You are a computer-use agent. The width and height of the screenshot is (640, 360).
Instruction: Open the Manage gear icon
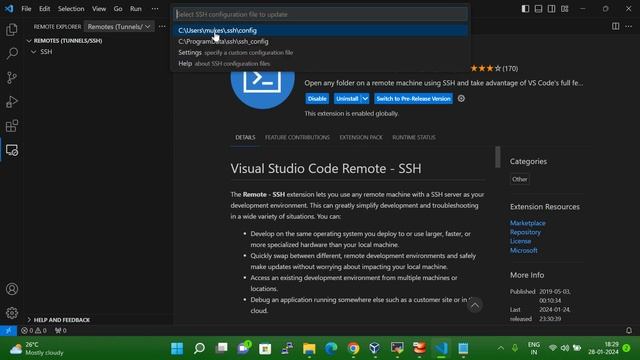(12, 313)
